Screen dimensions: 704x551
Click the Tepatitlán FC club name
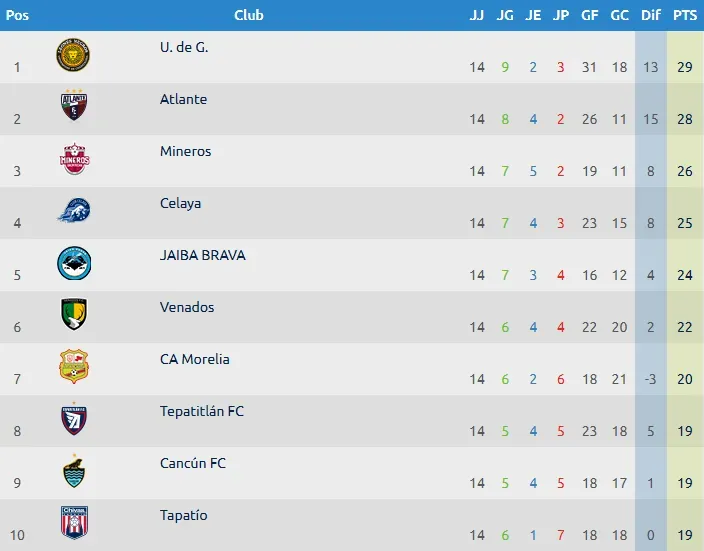(202, 411)
